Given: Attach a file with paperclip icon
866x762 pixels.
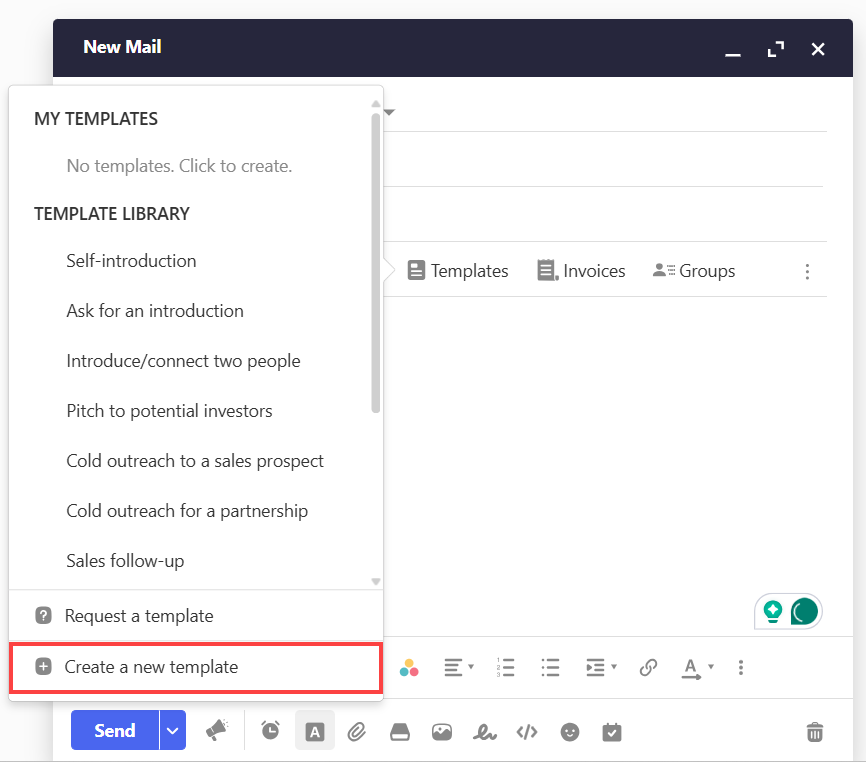Looking at the screenshot, I should click(357, 732).
